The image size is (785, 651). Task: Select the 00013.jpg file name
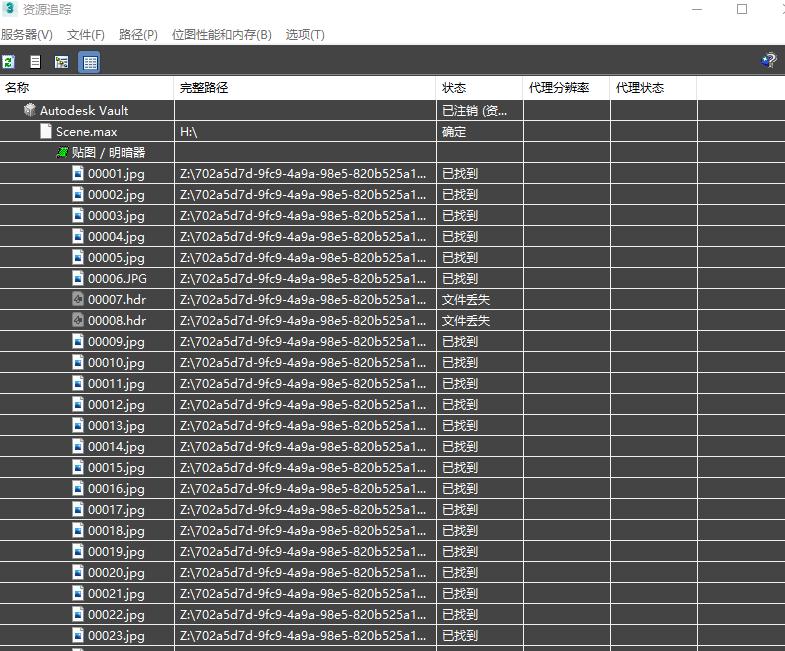tap(116, 426)
